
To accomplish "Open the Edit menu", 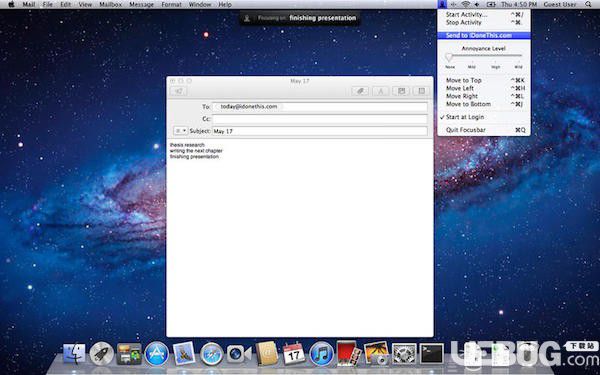I will 66,5.
